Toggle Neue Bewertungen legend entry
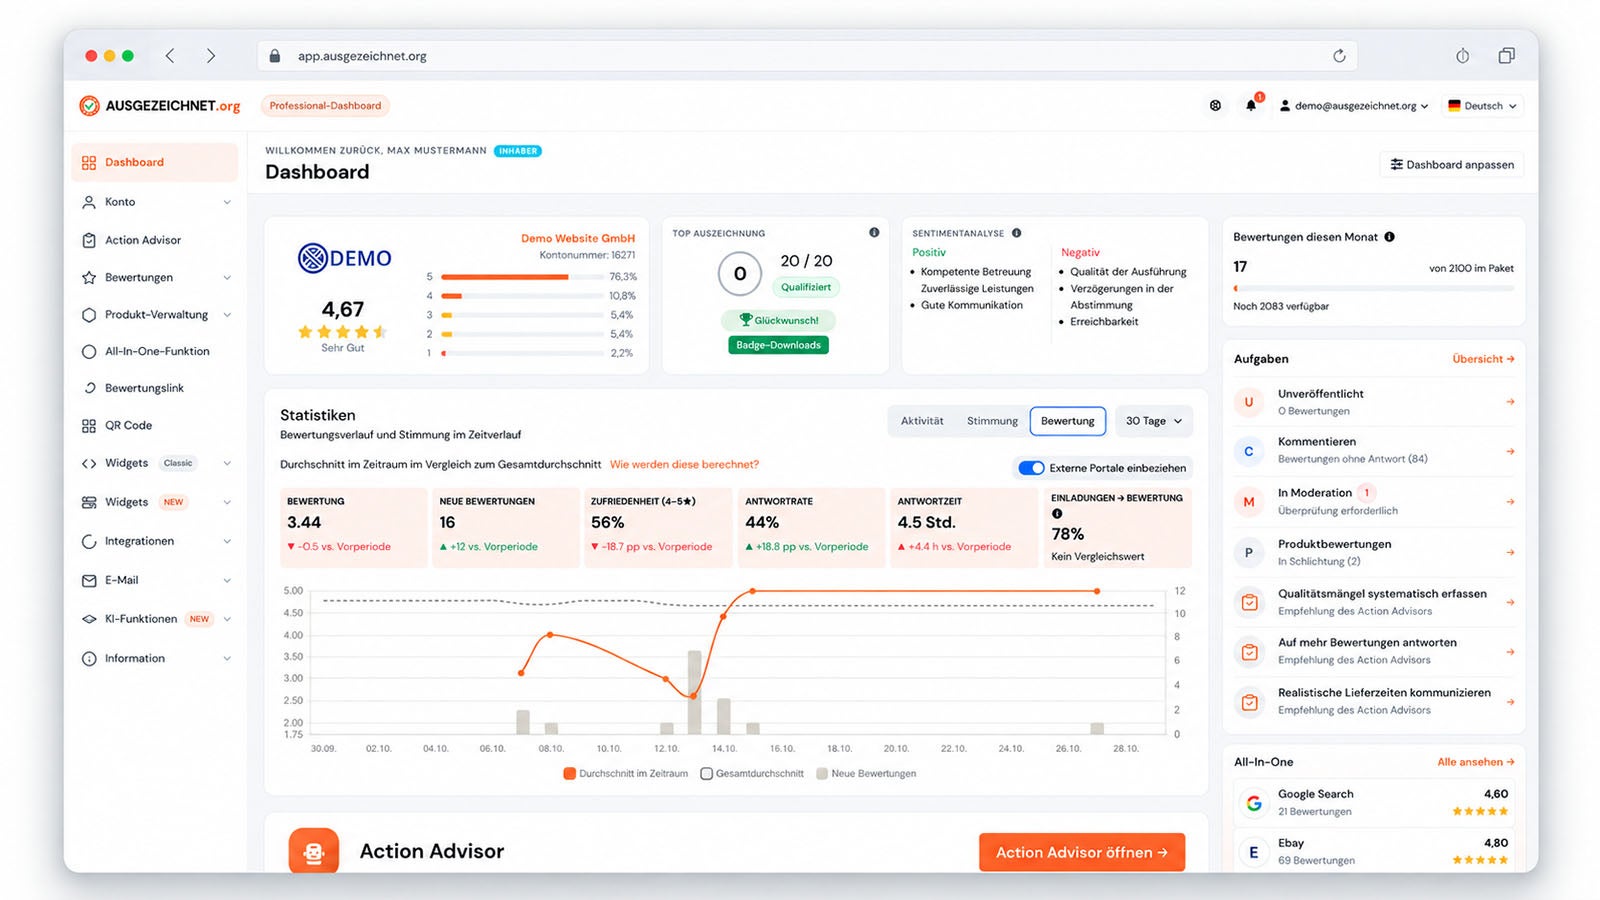This screenshot has height=900, width=1600. [x=866, y=773]
